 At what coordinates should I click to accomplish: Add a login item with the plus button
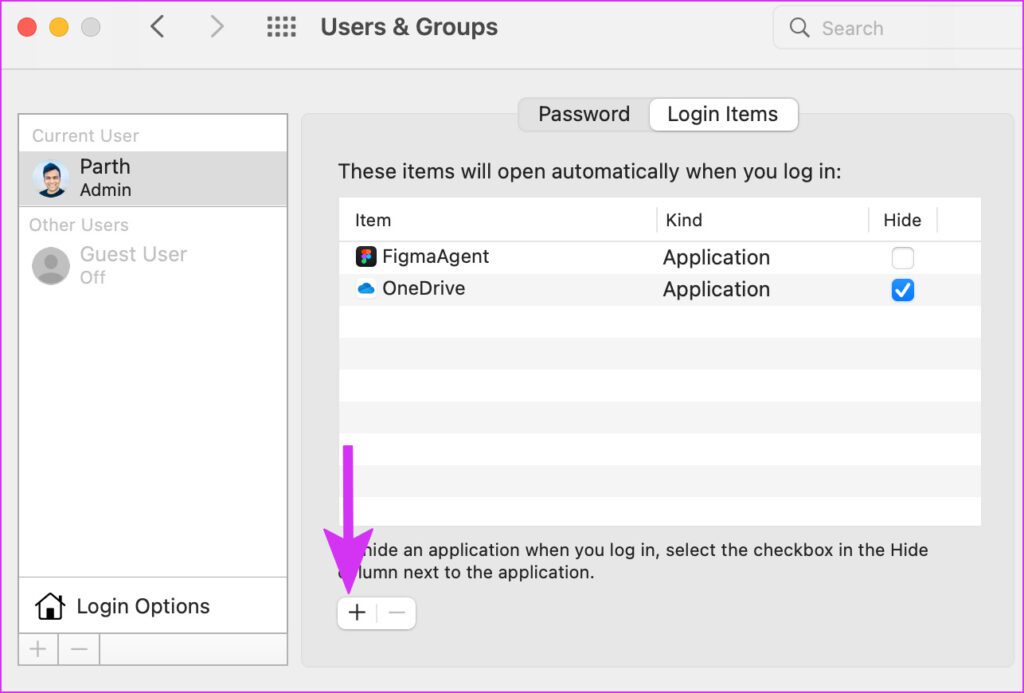click(357, 612)
